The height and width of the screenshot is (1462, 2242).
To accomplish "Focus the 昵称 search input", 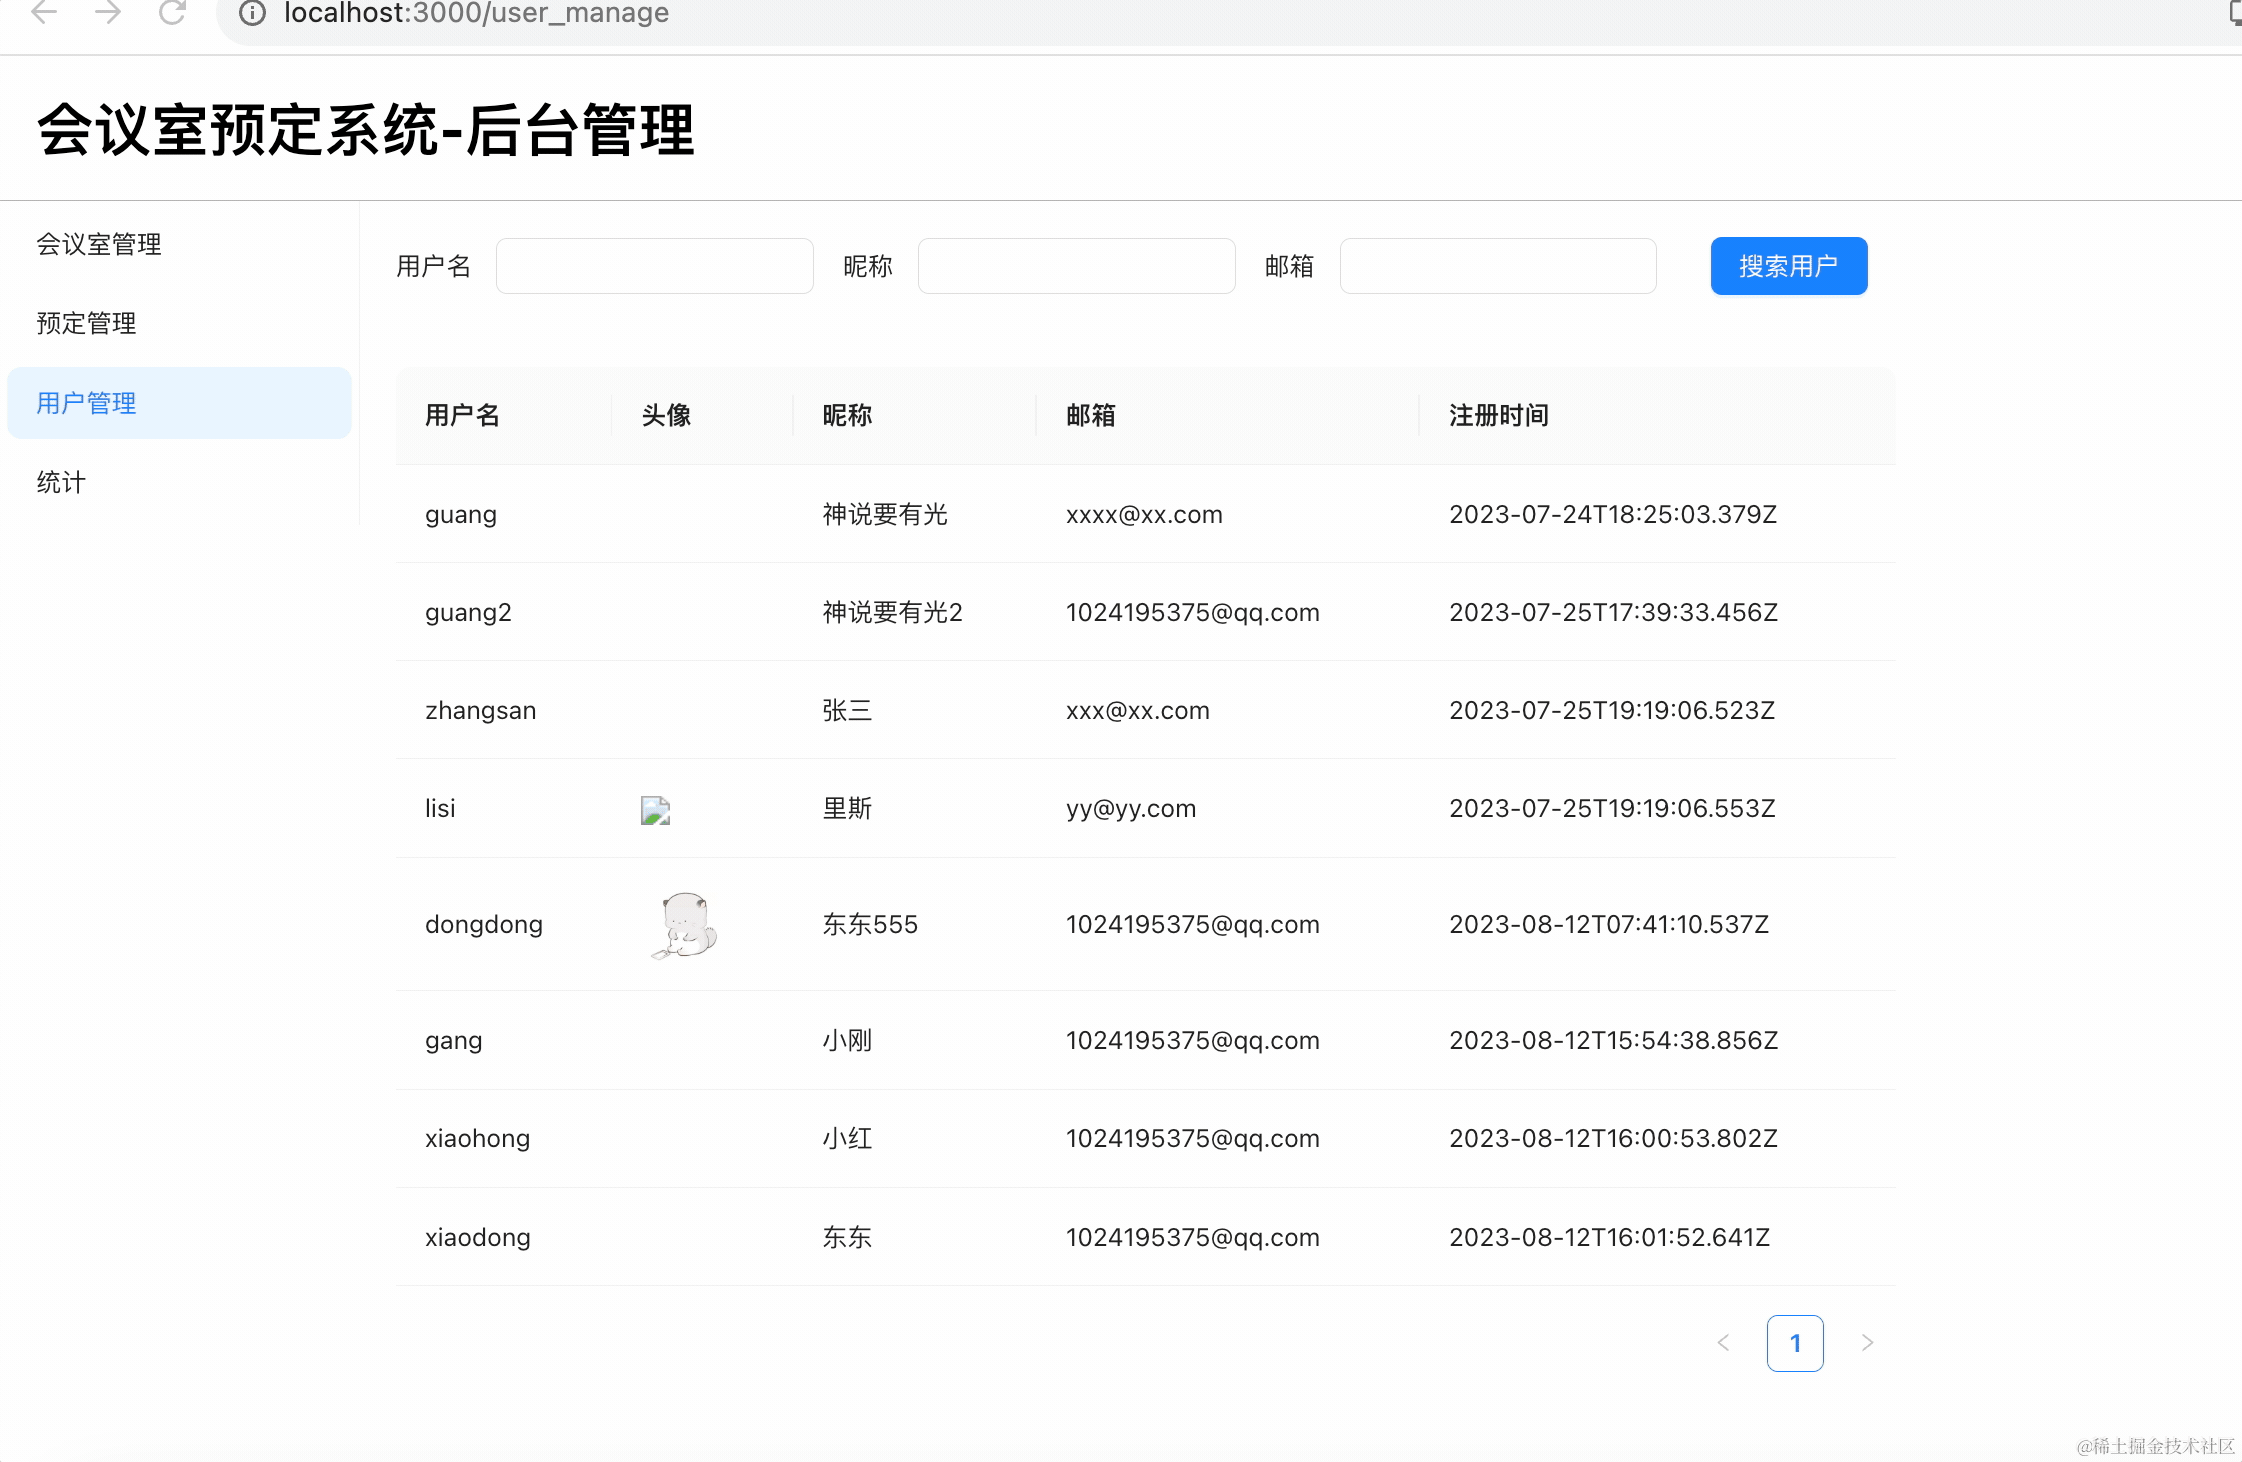I will coord(1076,266).
